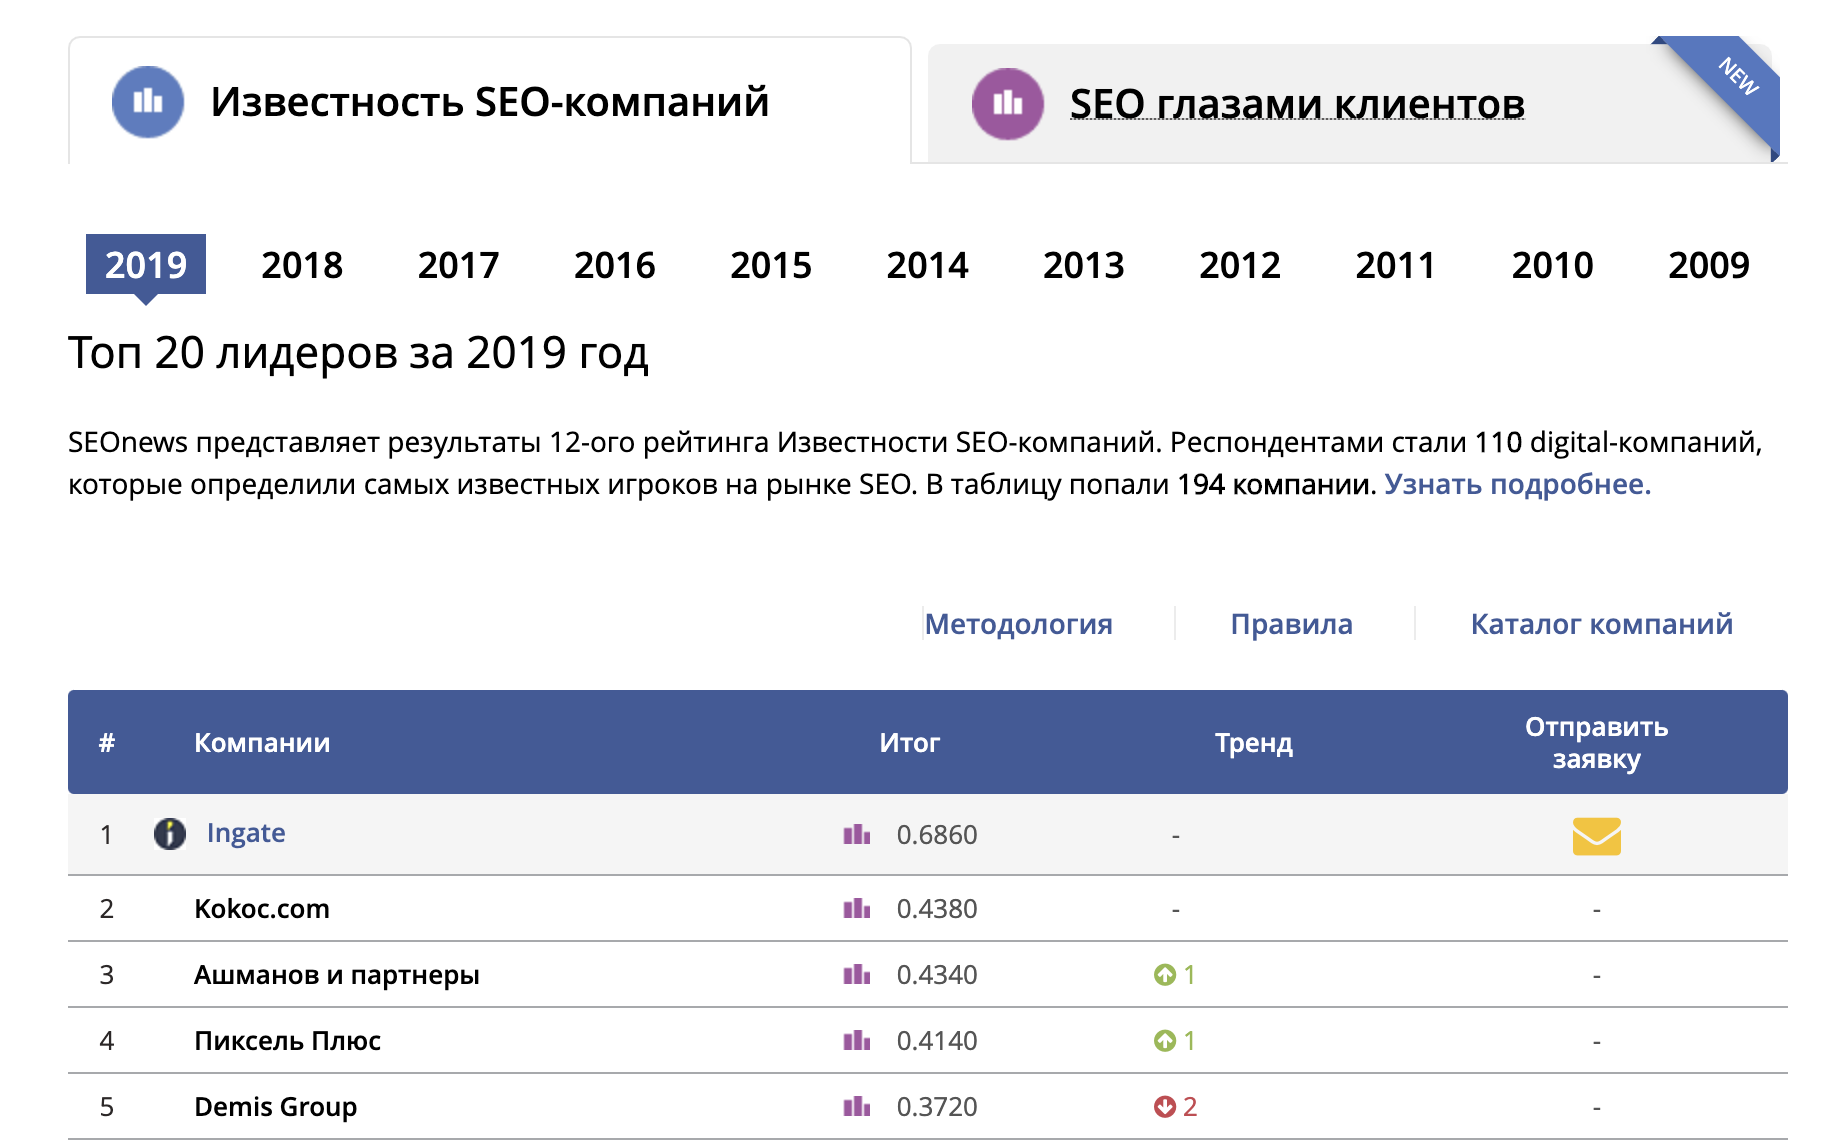Open the Известность SEO-компаний tab
The image size is (1824, 1148).
[x=490, y=101]
